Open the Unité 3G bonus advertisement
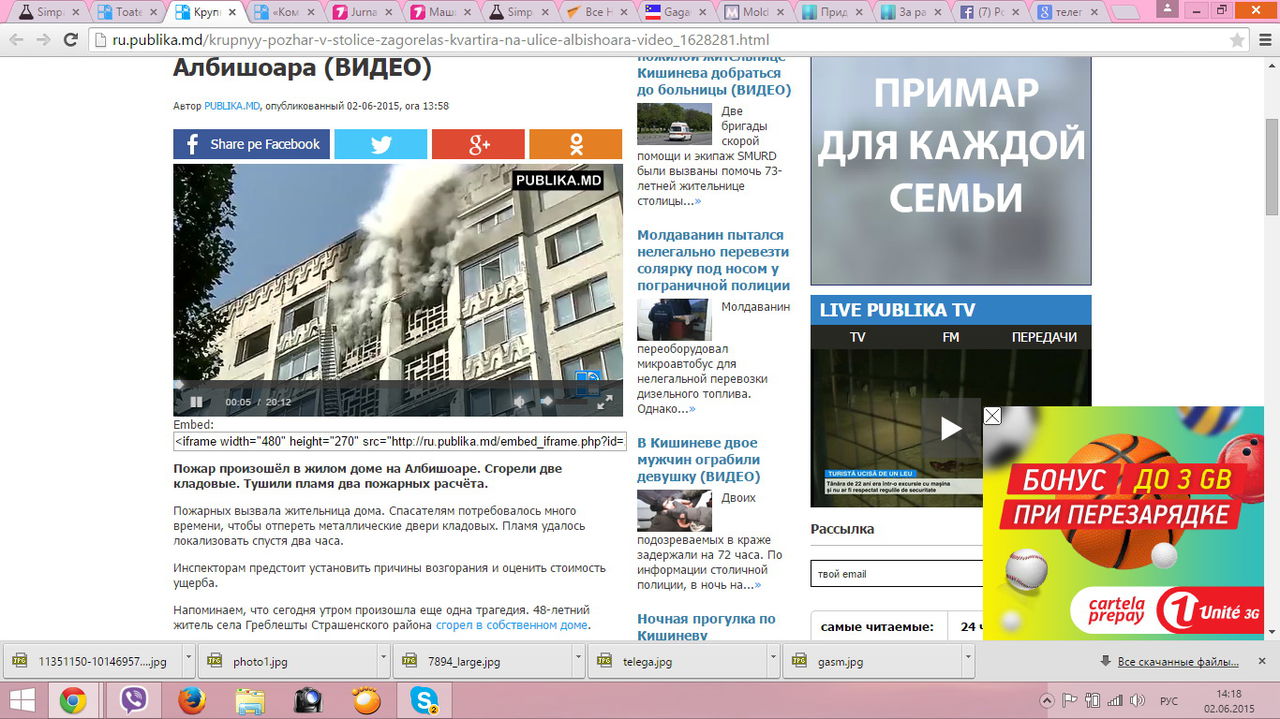 1125,525
